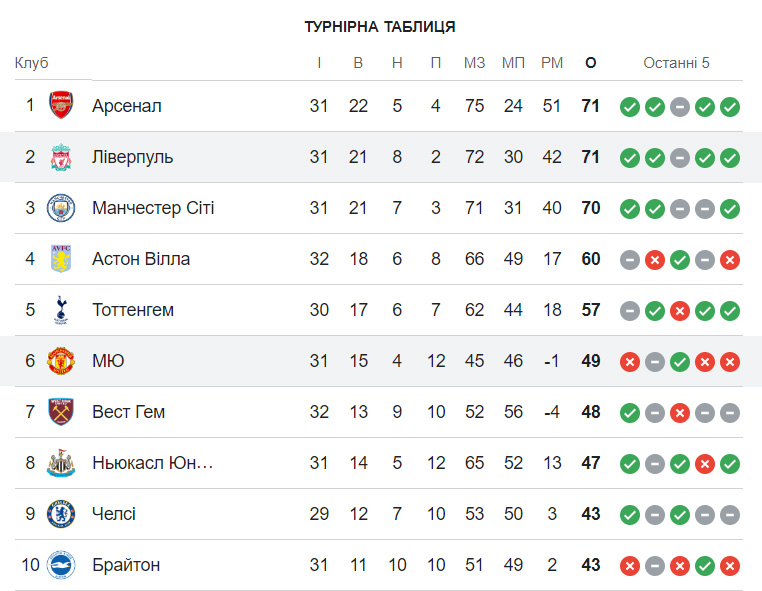Open the Манчестер Сіті team name
The image size is (762, 591).
pos(153,208)
